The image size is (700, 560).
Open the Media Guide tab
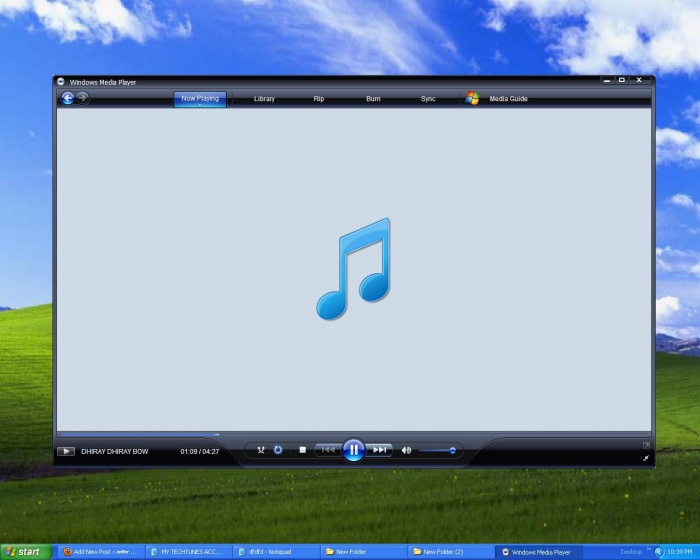point(508,99)
